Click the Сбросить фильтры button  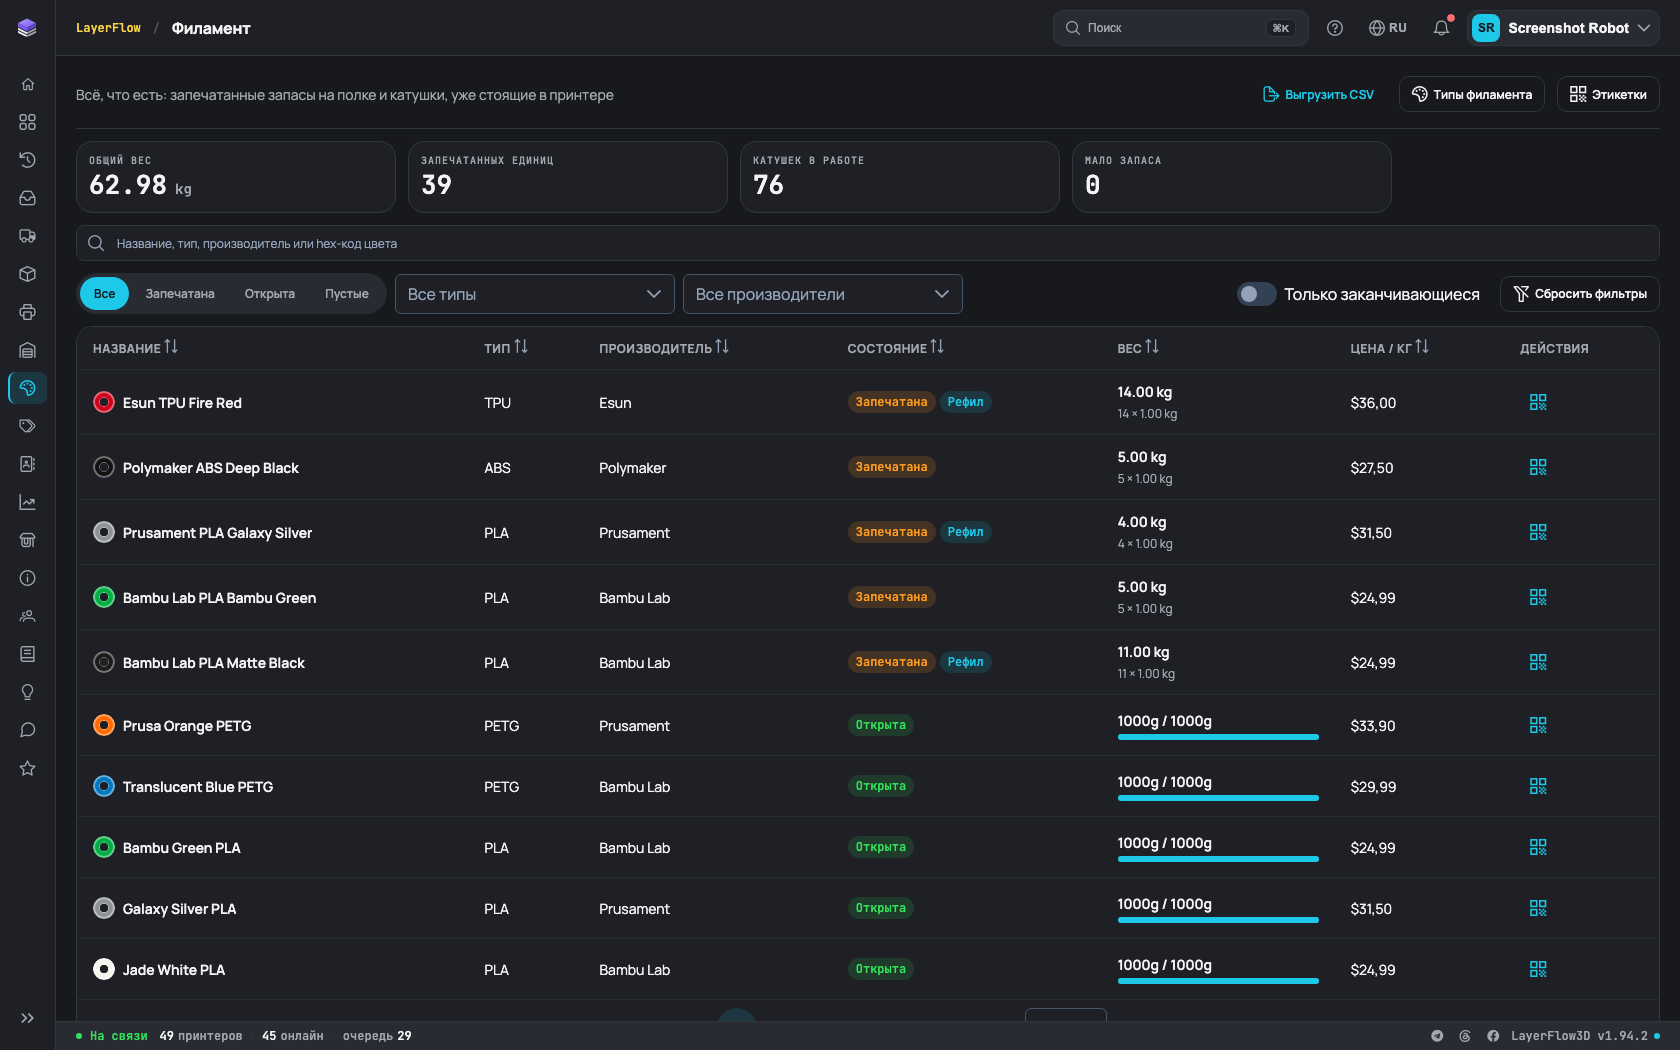[x=1580, y=294]
